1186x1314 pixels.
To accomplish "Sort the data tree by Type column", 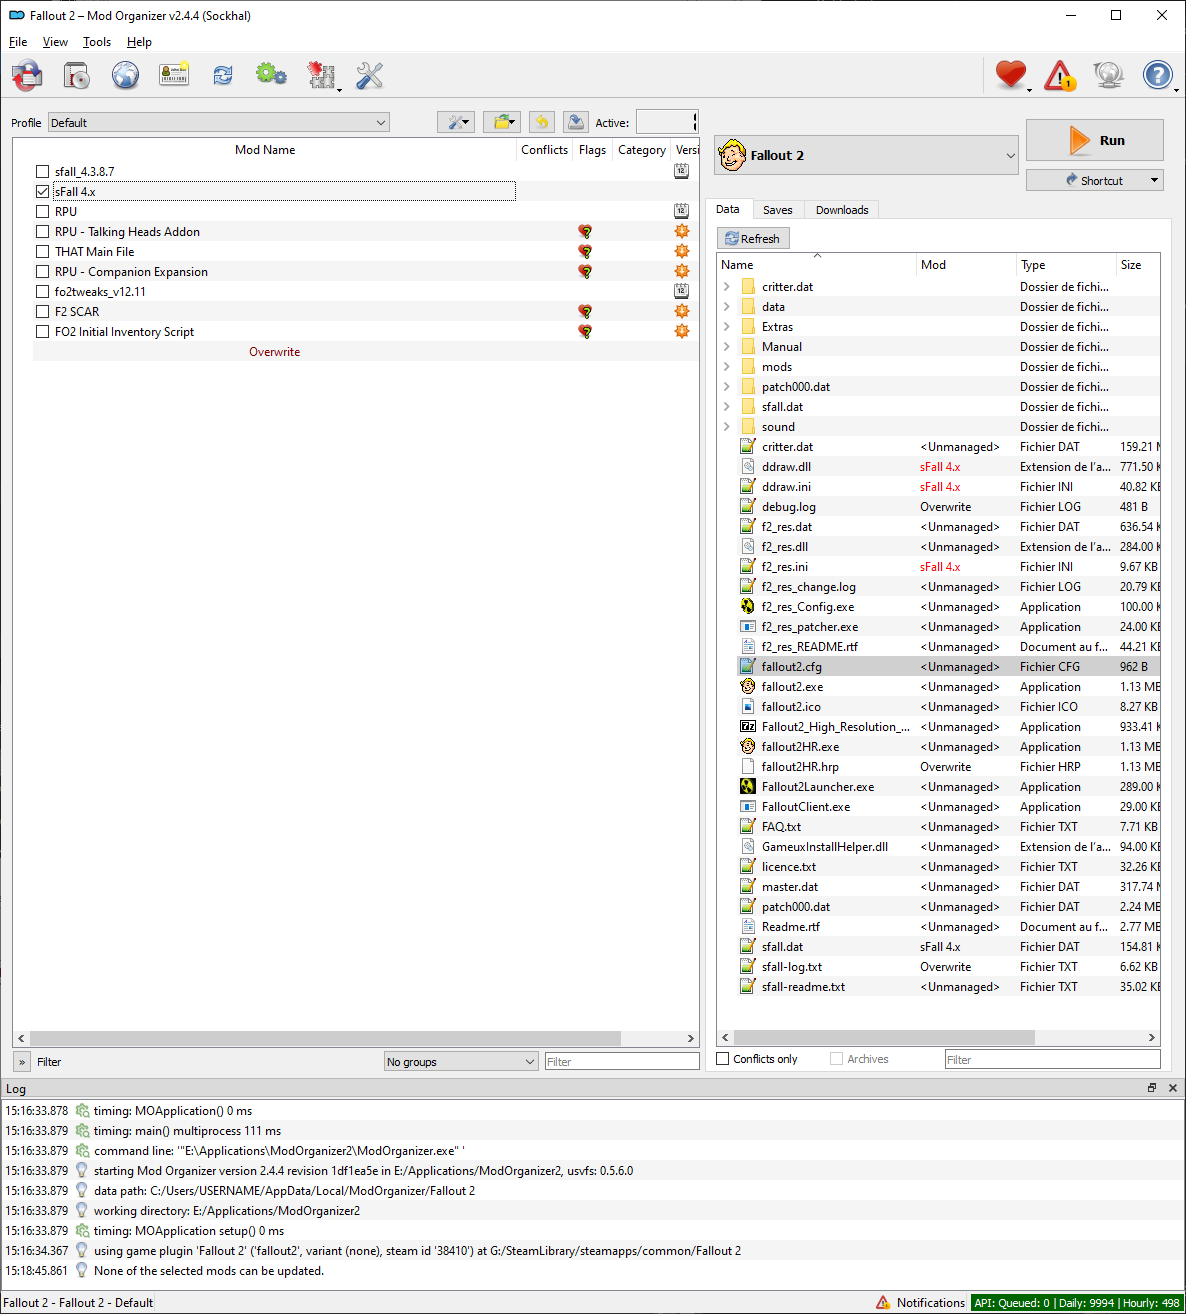I will click(1065, 265).
